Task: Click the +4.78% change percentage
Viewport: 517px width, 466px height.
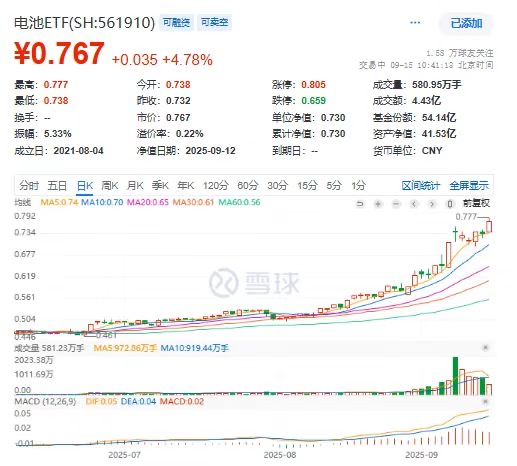Action: coord(187,60)
